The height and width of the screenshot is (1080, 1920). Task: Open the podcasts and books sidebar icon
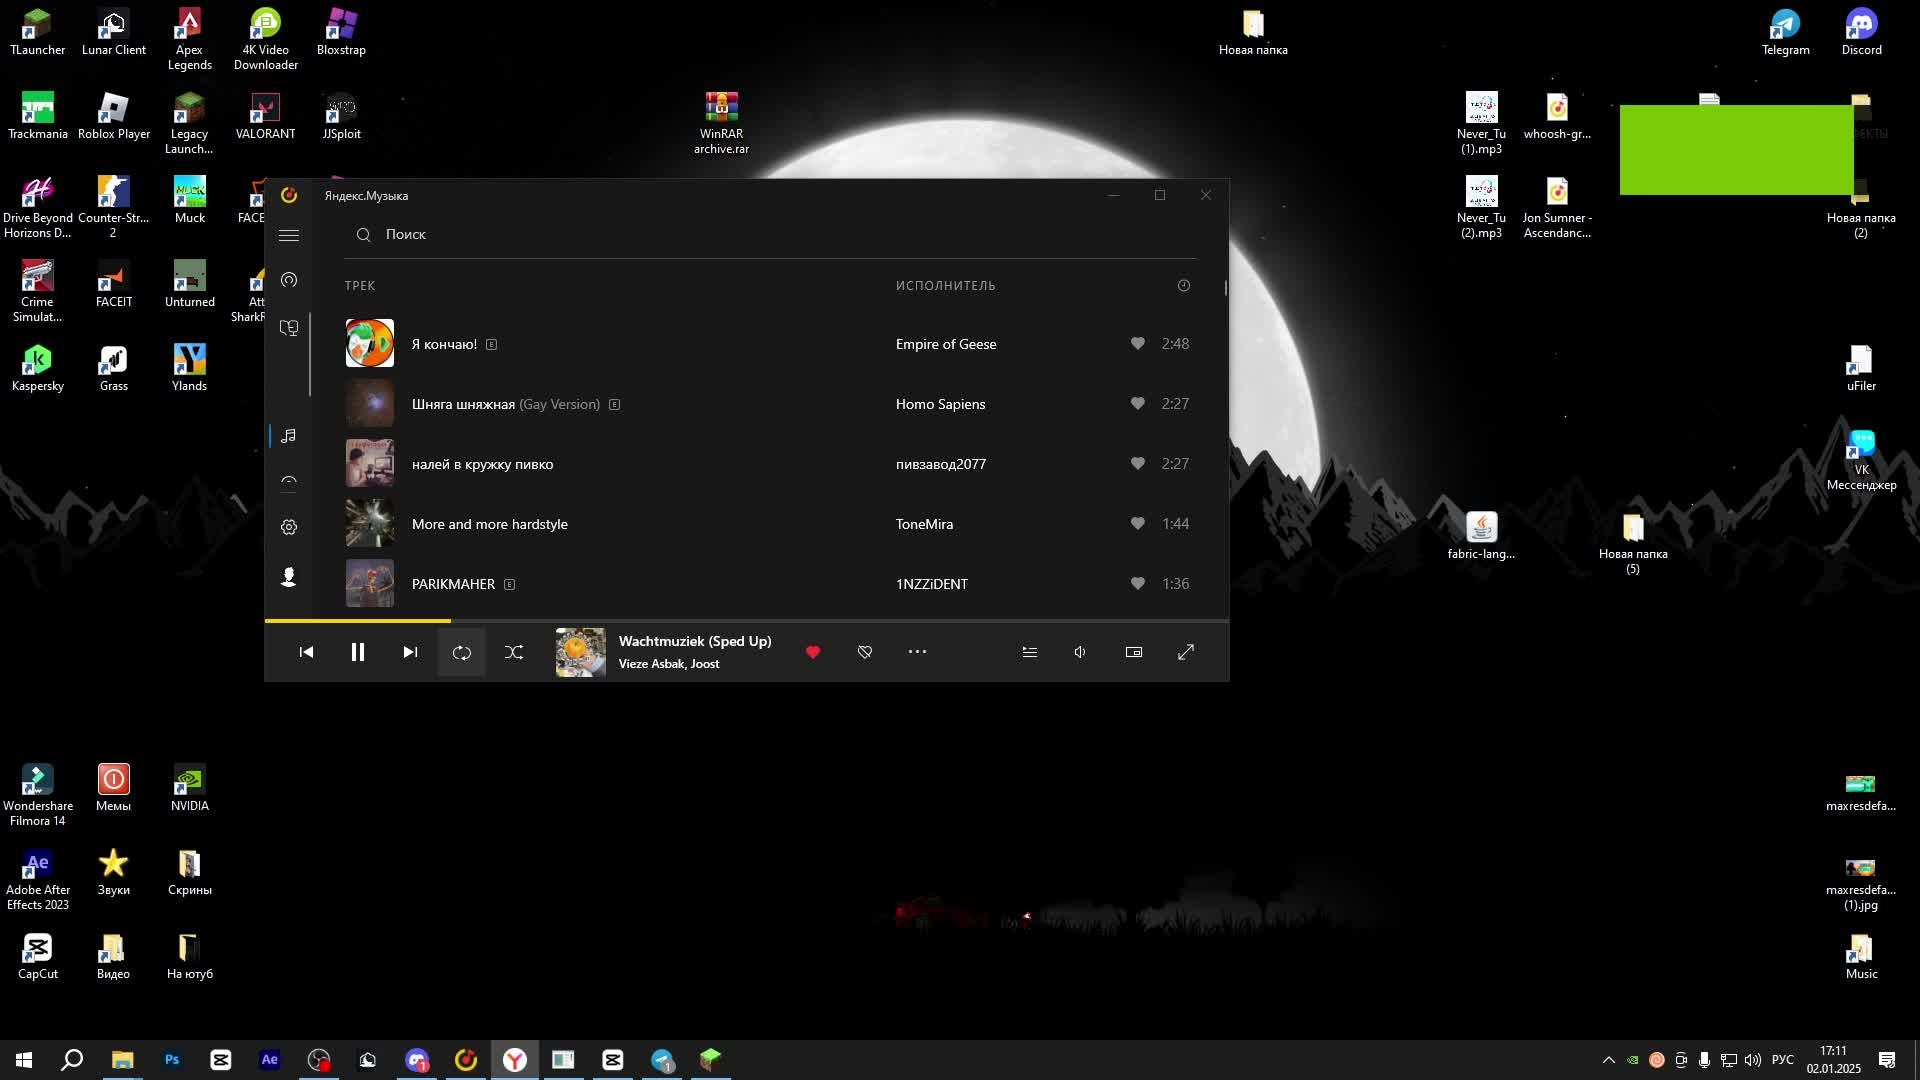click(x=289, y=328)
